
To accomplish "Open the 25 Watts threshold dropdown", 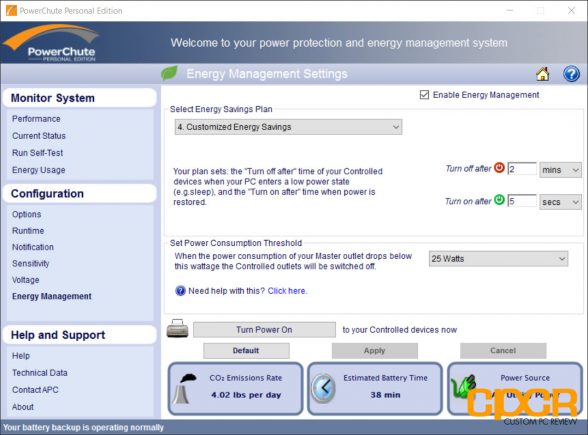I will (498, 259).
